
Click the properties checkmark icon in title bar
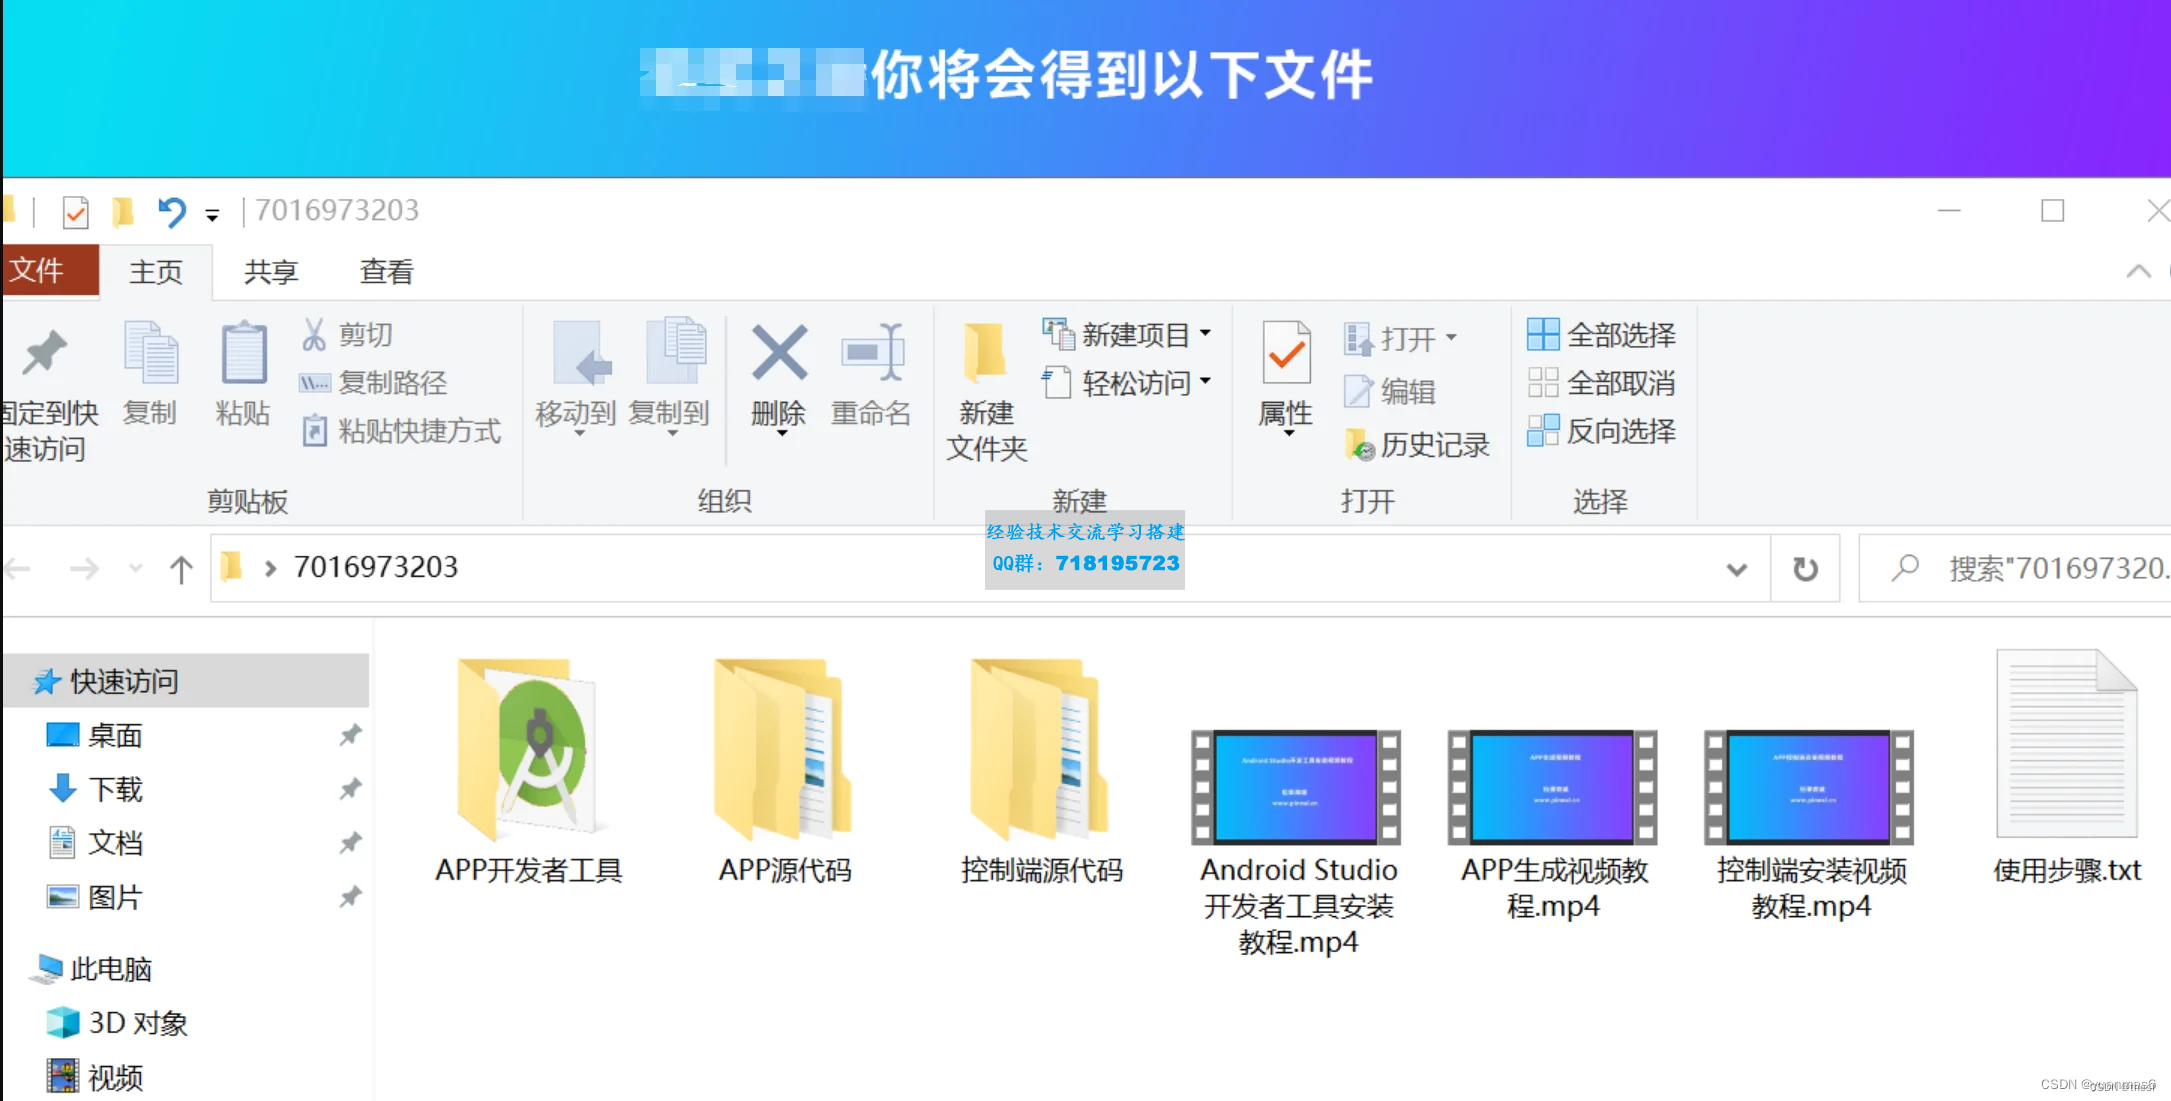tap(75, 212)
